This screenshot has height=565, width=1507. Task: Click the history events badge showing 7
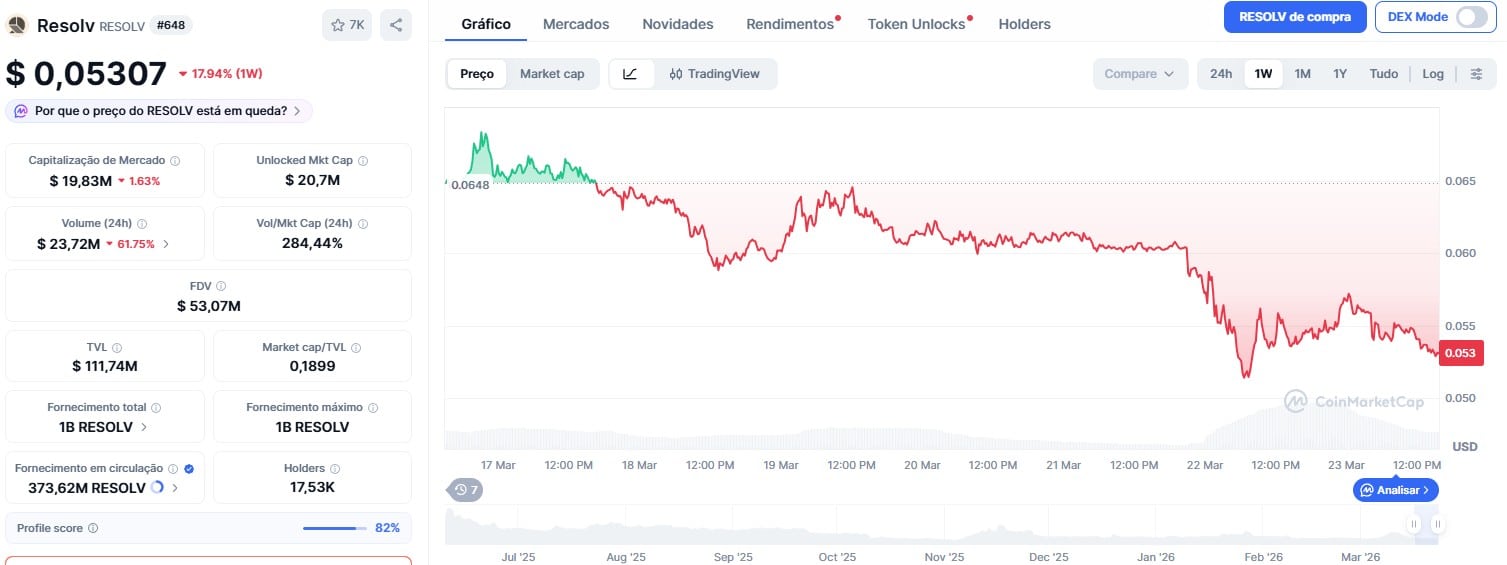tap(465, 490)
